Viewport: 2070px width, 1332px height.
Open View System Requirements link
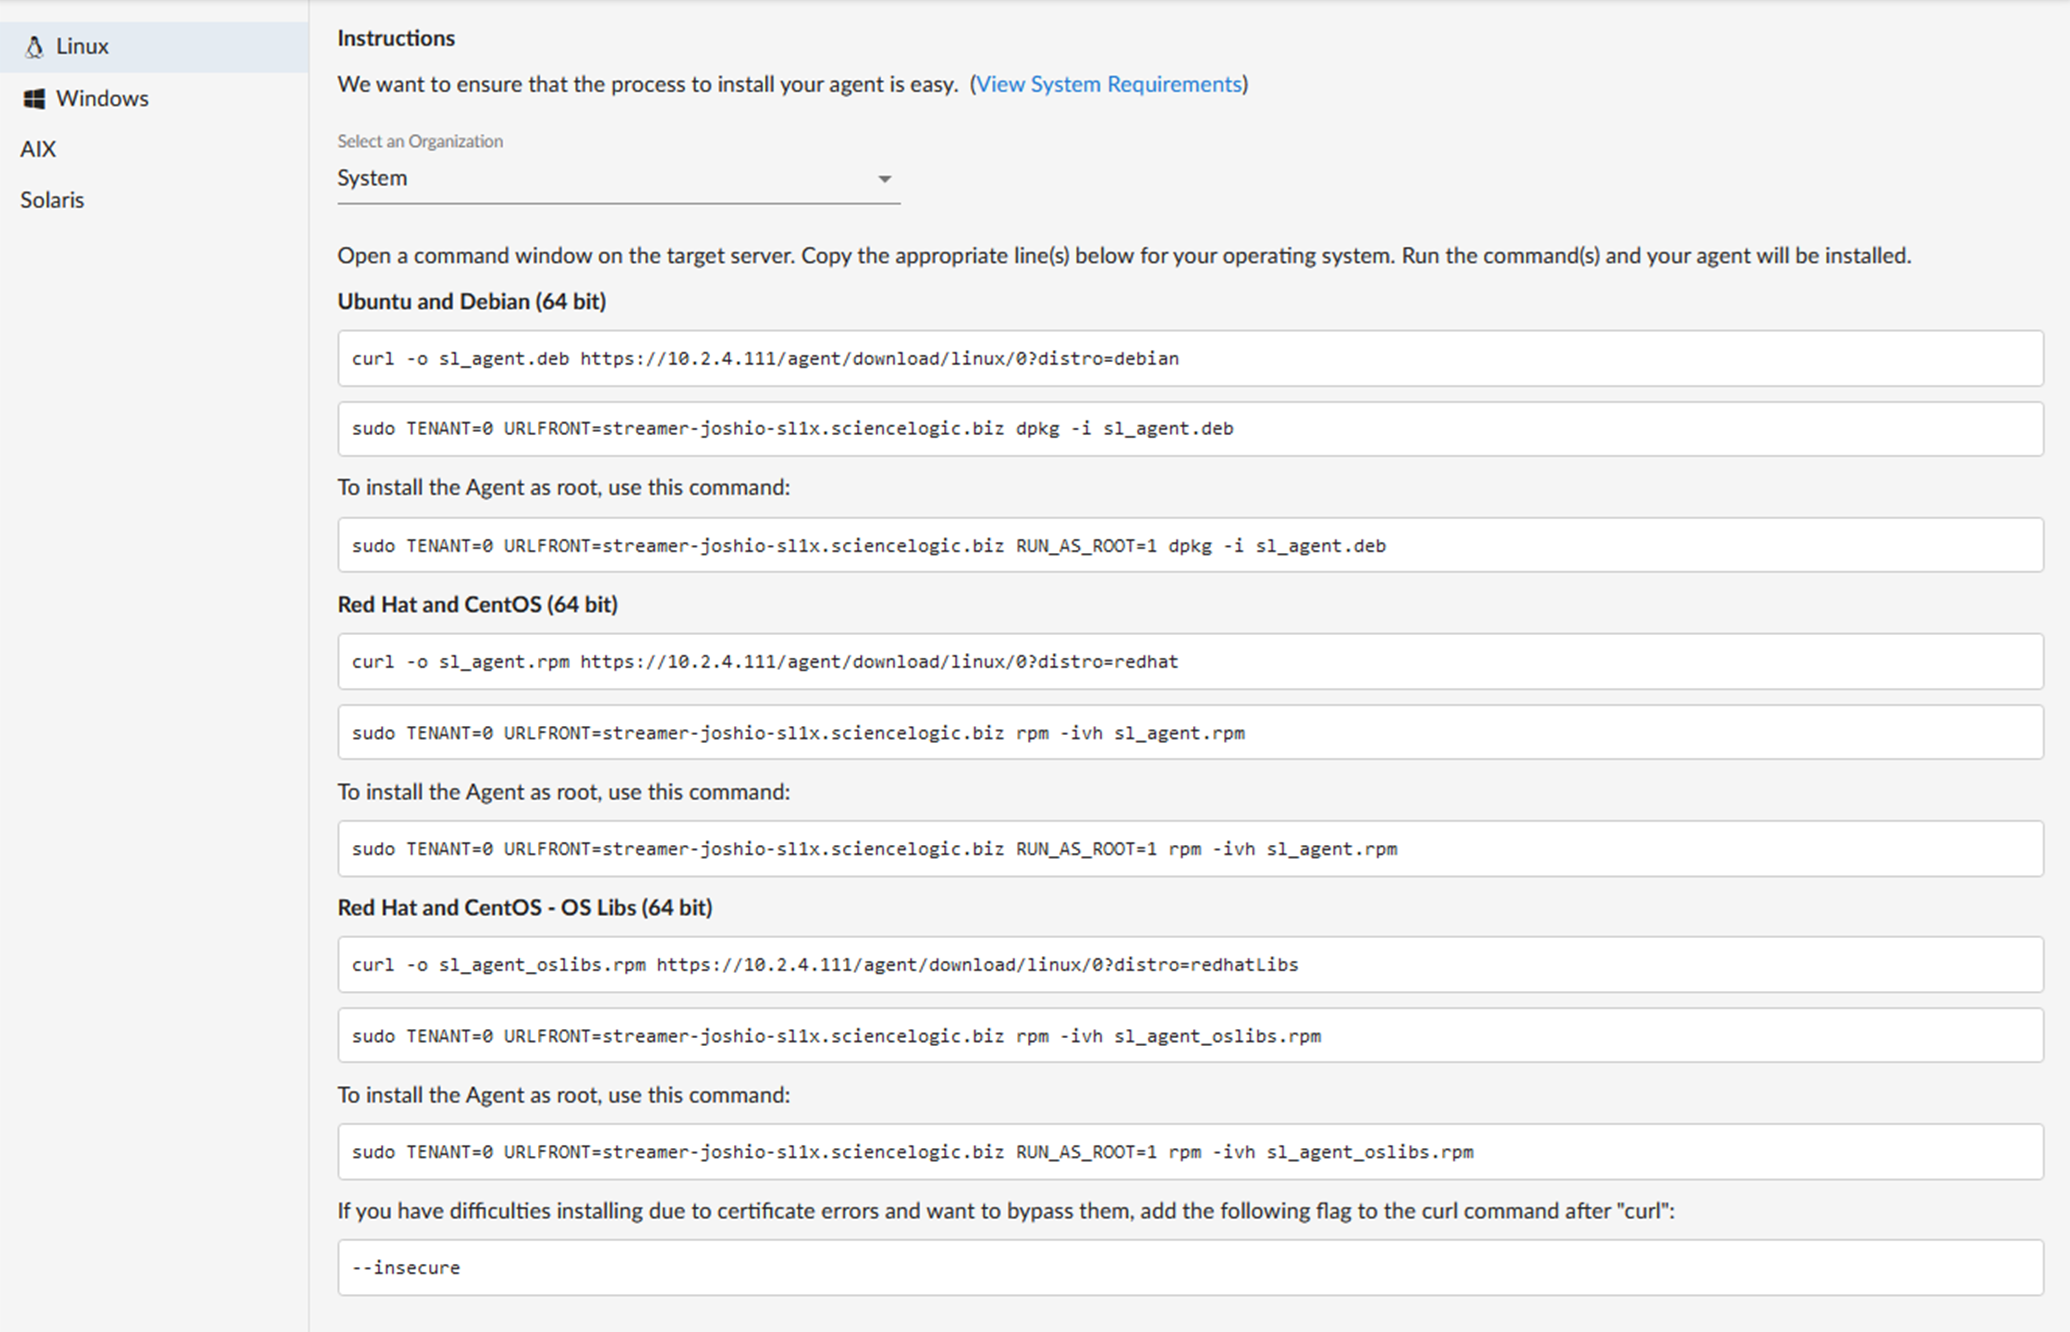coord(1108,84)
